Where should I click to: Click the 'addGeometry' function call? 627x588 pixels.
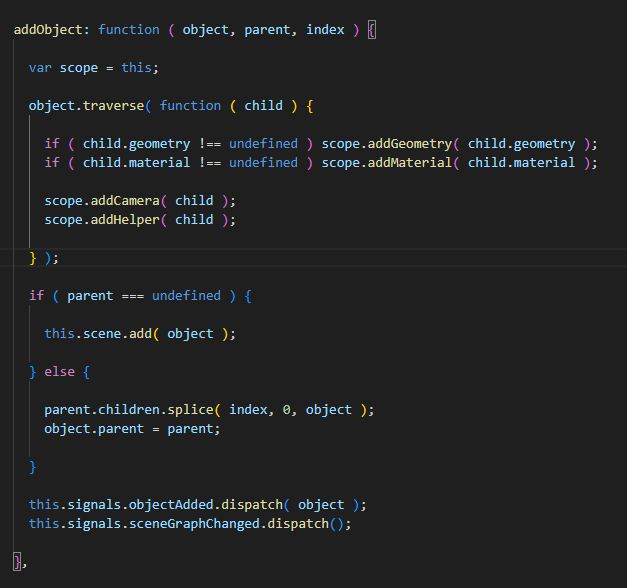pyautogui.click(x=409, y=144)
